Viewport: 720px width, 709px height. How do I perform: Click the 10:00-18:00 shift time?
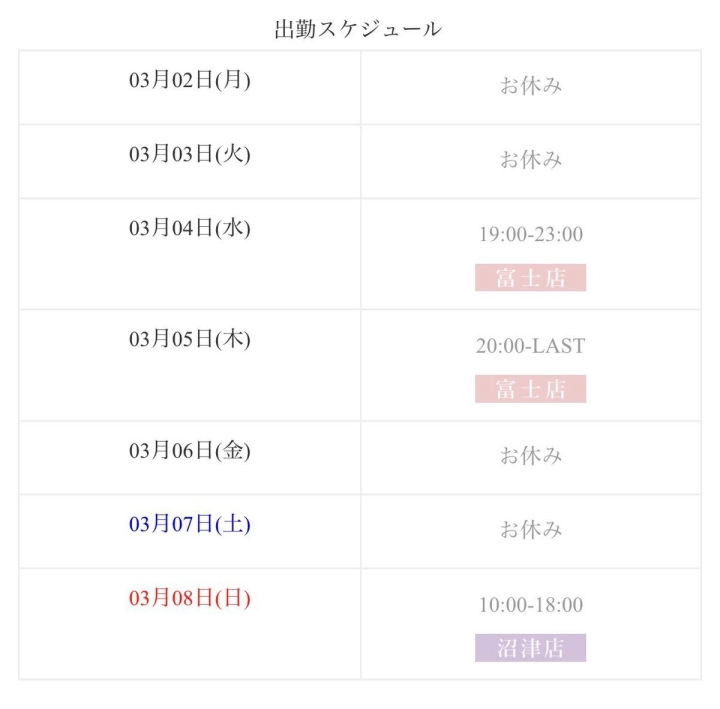pyautogui.click(x=530, y=605)
